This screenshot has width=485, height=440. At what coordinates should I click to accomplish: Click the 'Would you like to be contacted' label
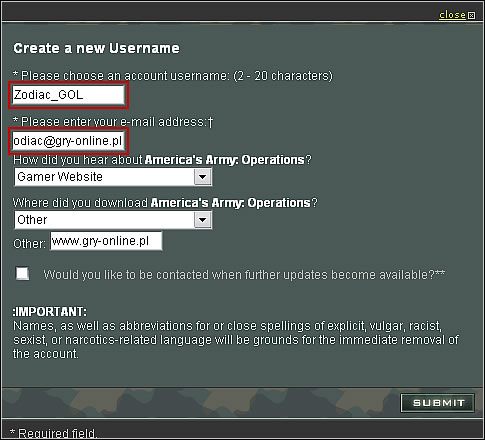tap(244, 275)
